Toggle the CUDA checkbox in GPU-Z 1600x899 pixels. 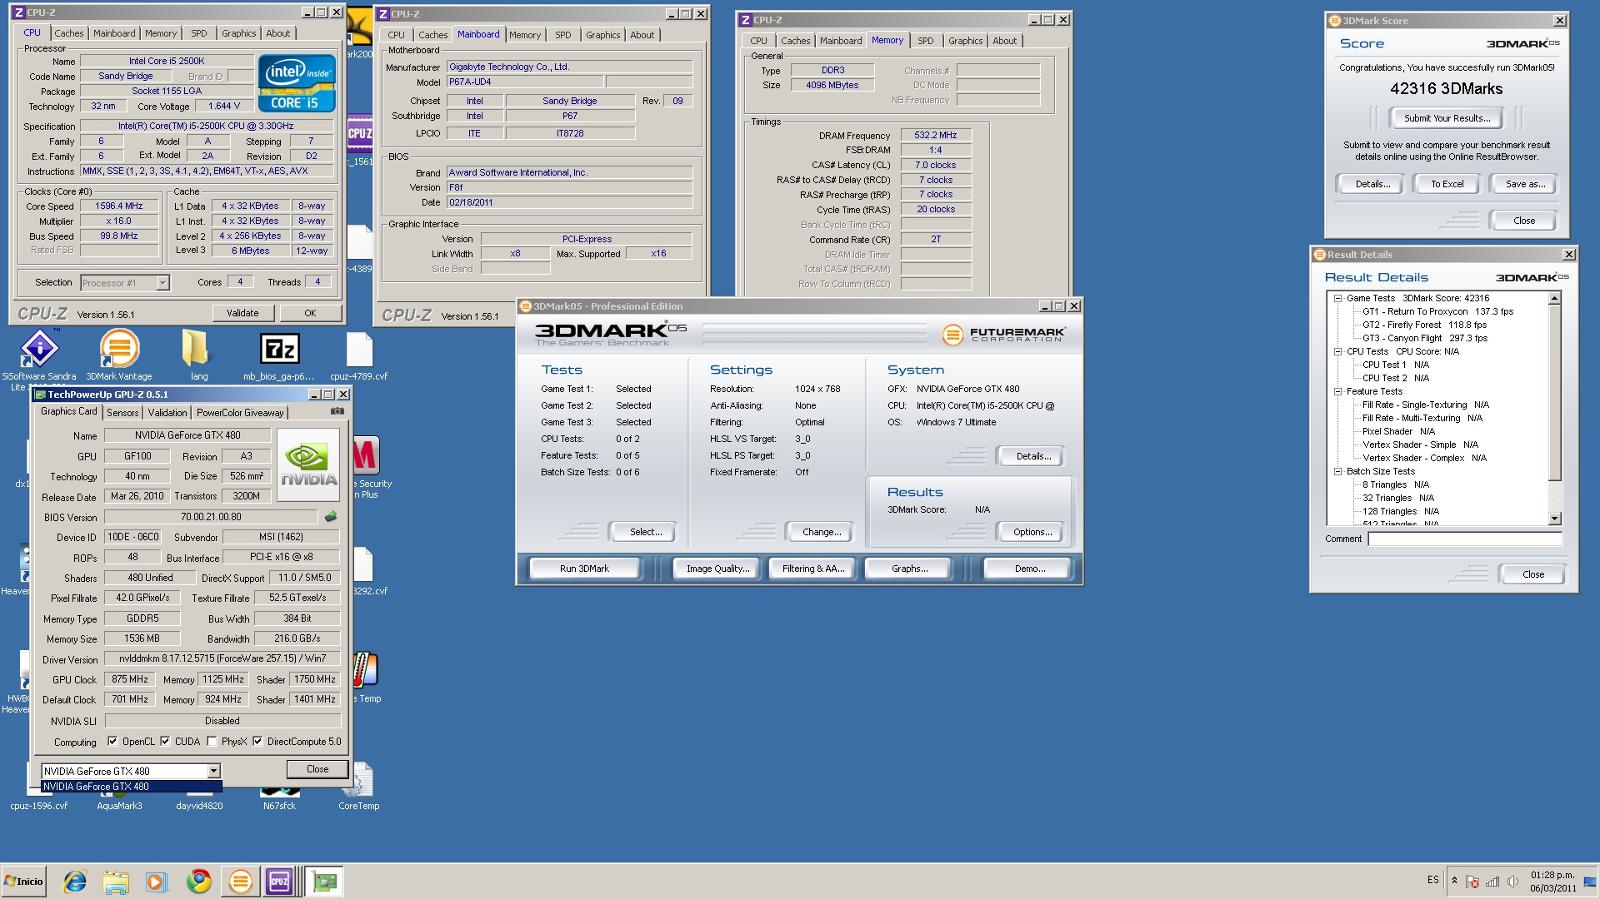[165, 741]
